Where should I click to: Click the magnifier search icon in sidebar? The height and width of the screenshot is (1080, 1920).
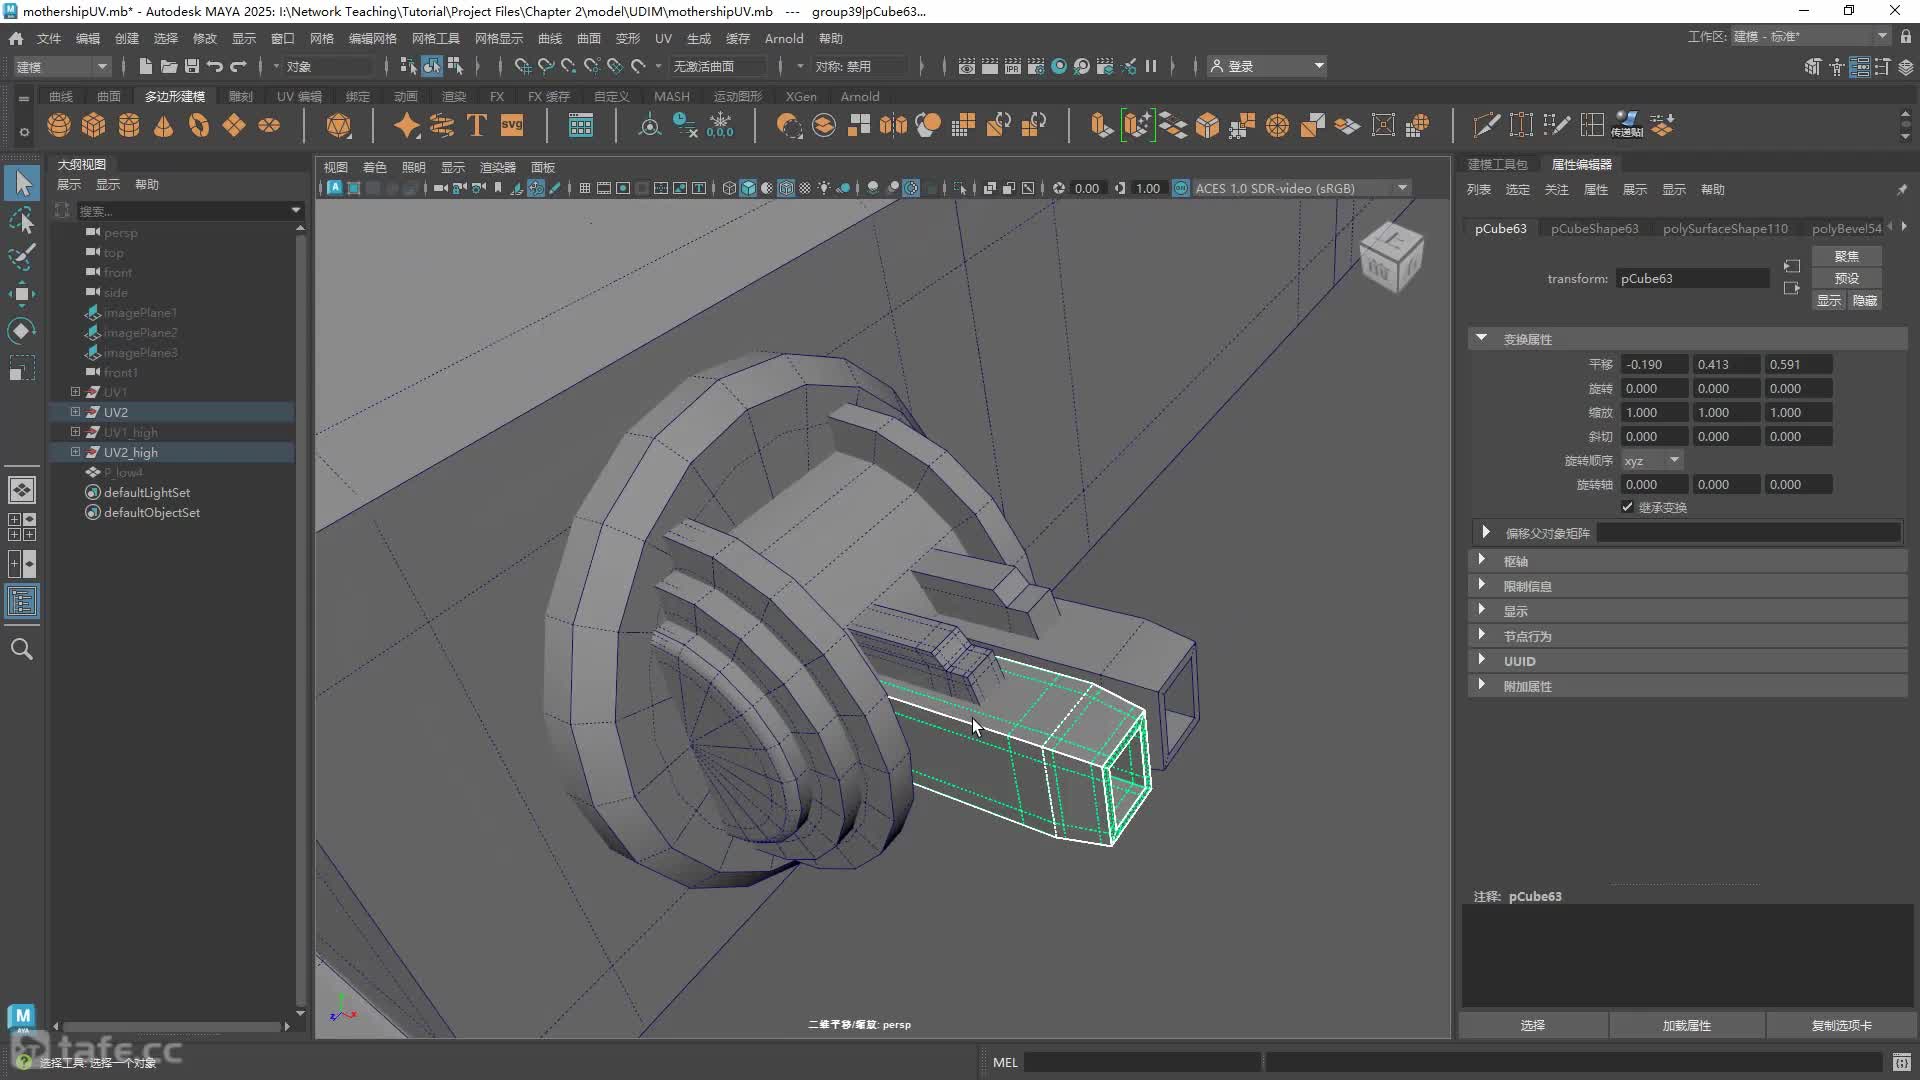(22, 649)
